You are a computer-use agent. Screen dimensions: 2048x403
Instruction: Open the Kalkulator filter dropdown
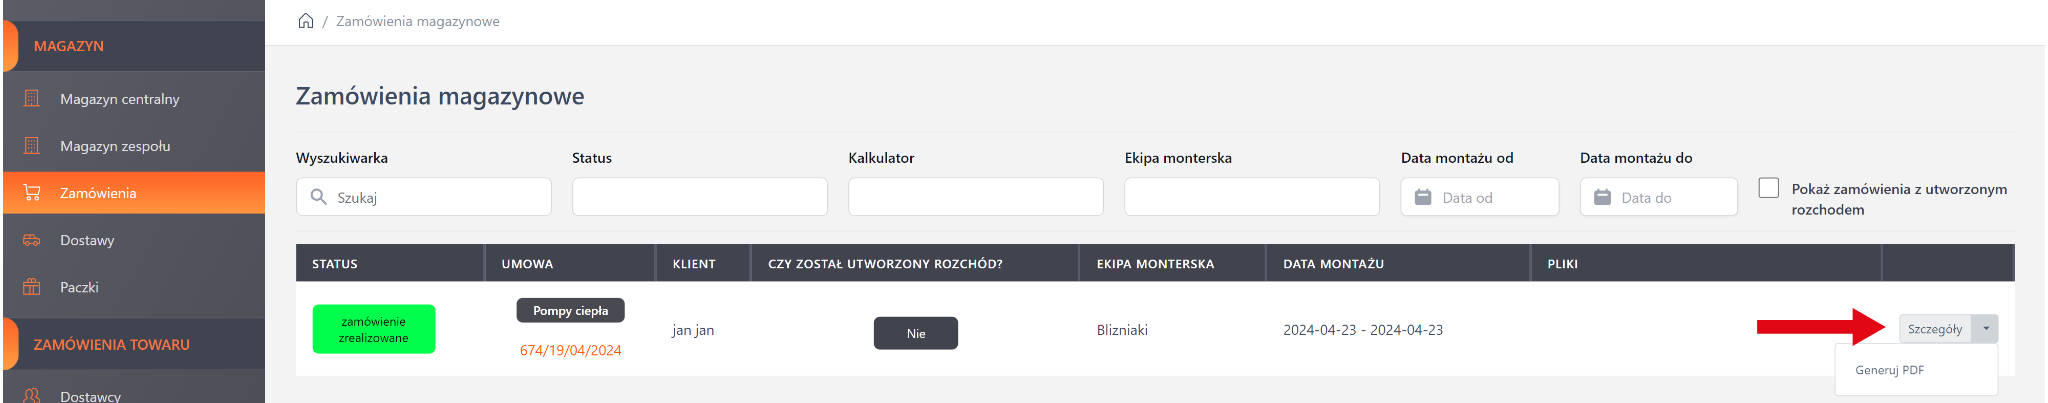click(x=975, y=197)
